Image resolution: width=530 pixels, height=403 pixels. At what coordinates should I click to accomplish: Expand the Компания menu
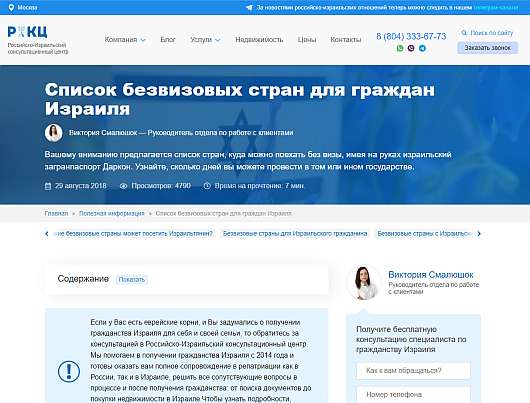pyautogui.click(x=125, y=40)
